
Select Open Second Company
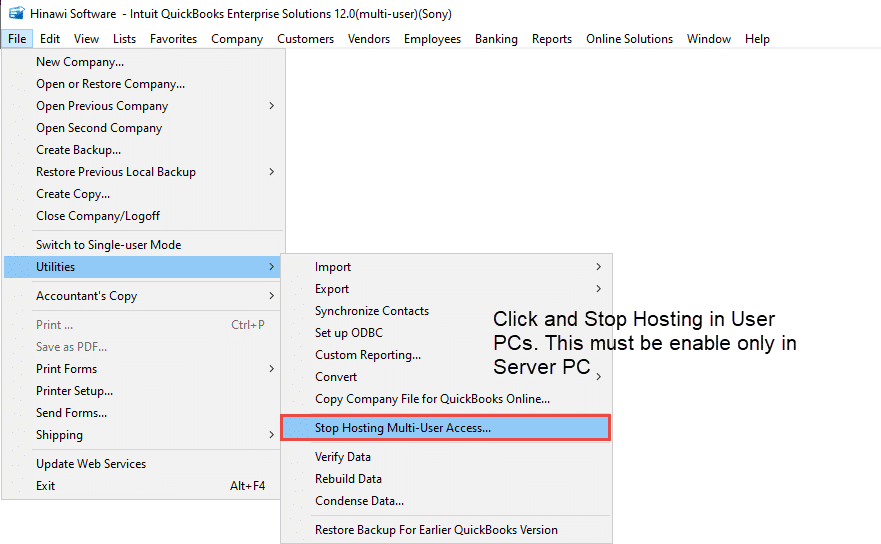click(143, 128)
